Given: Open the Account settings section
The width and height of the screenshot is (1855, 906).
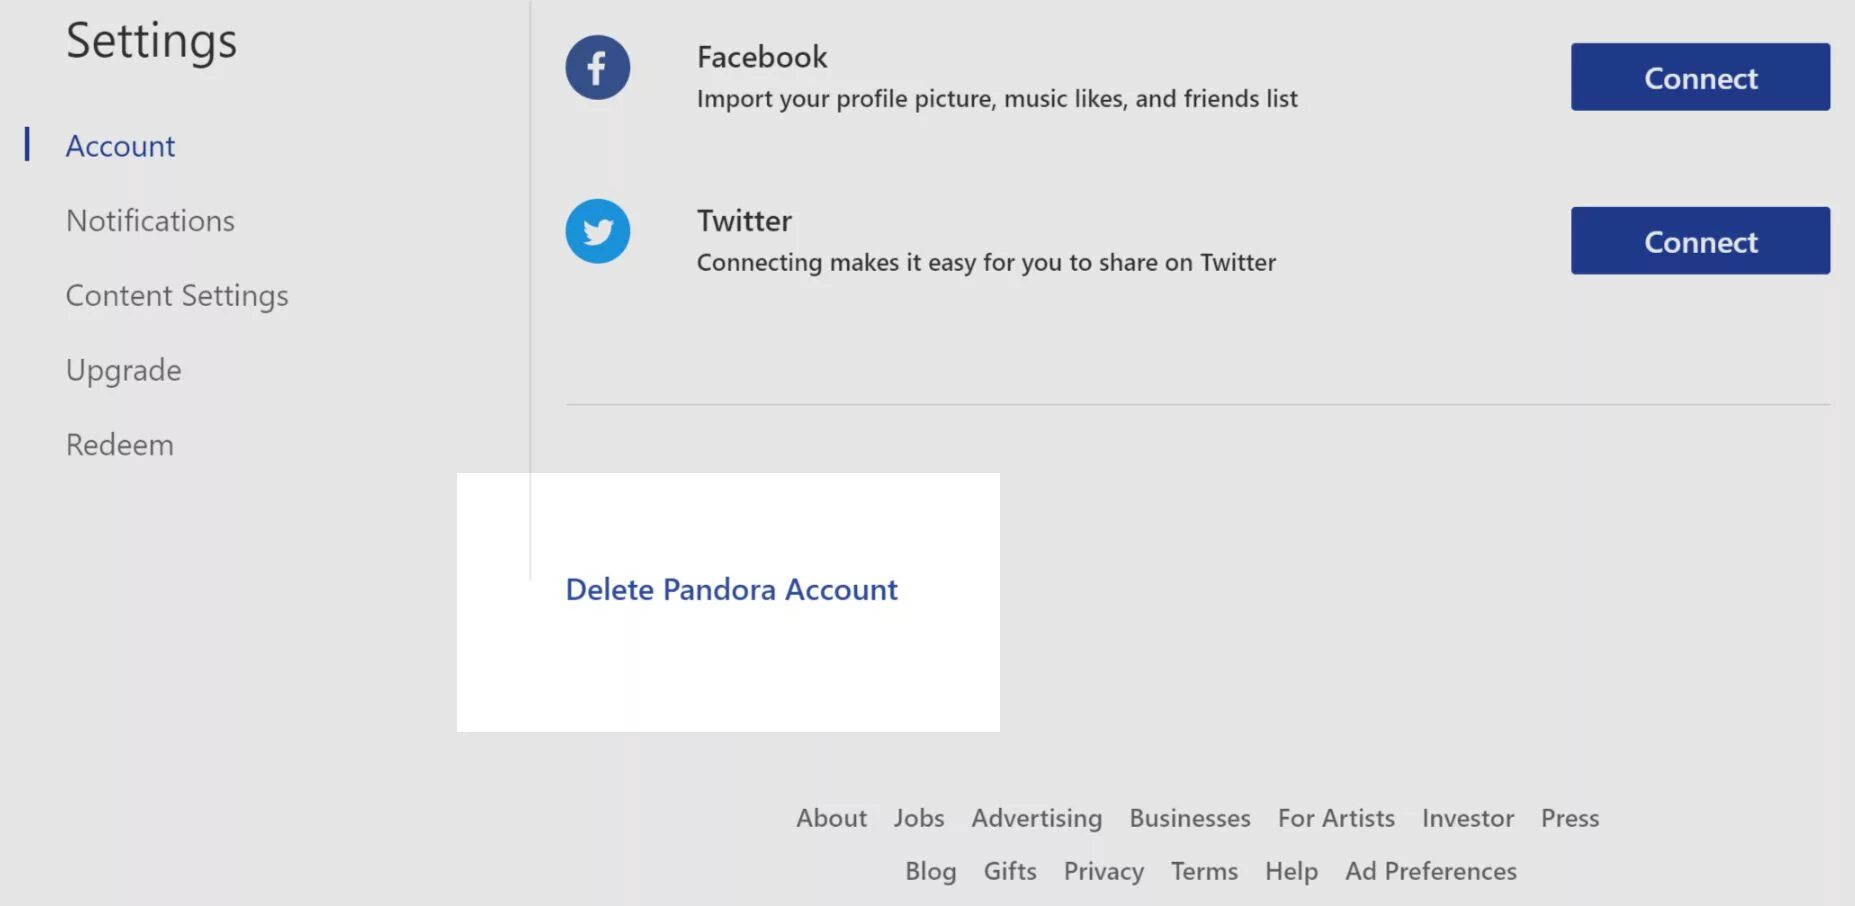Looking at the screenshot, I should (x=120, y=146).
